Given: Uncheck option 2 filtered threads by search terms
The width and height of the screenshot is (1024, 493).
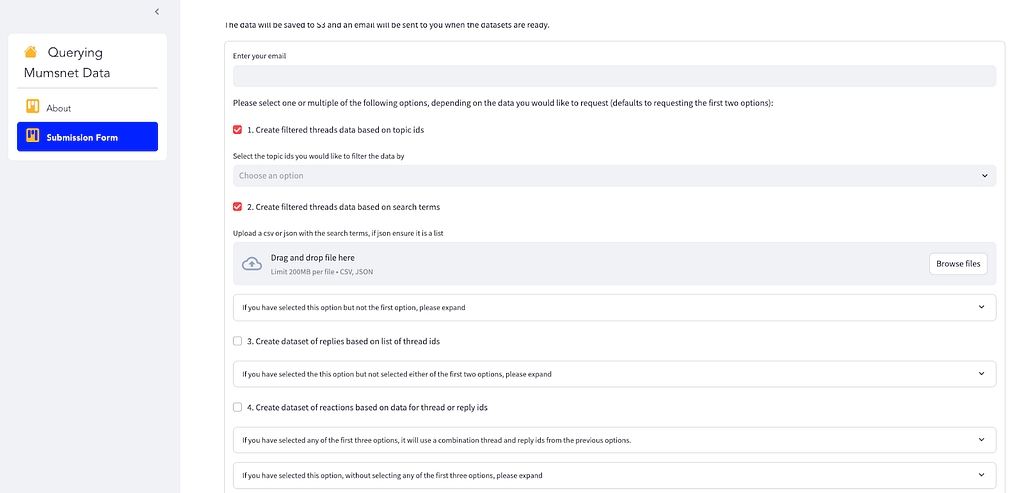Looking at the screenshot, I should tap(238, 207).
